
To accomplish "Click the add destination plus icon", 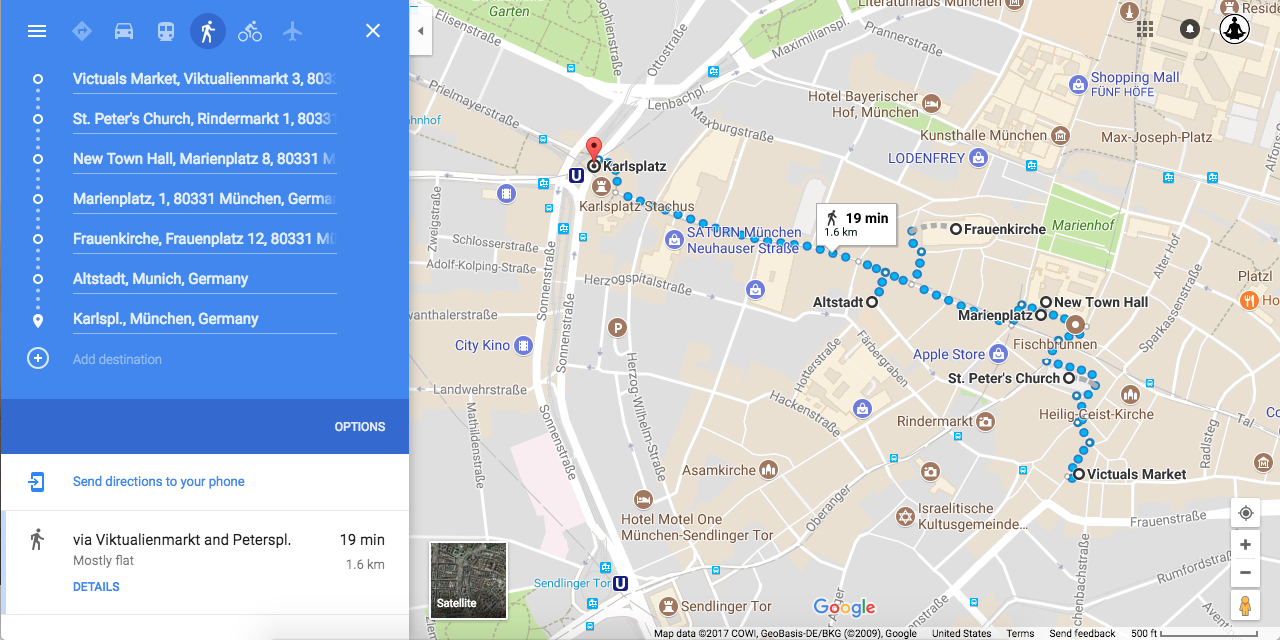I will click(x=38, y=358).
